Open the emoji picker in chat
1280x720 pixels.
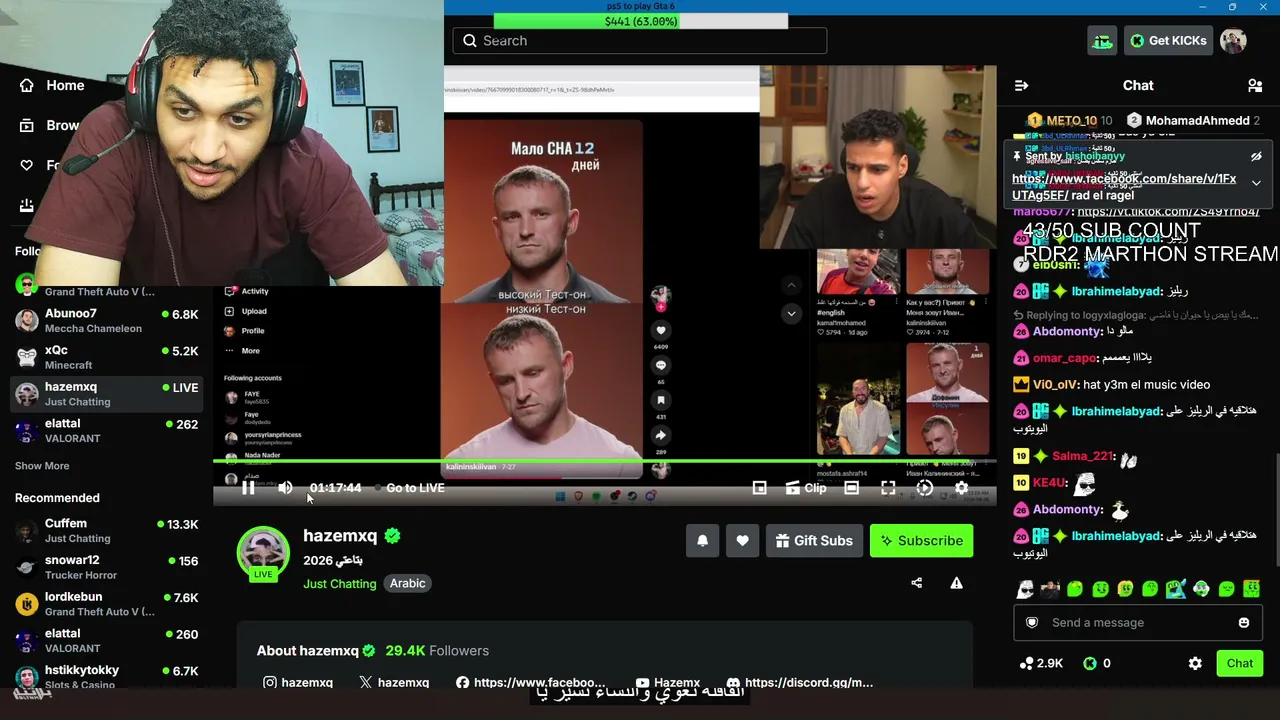(1244, 623)
